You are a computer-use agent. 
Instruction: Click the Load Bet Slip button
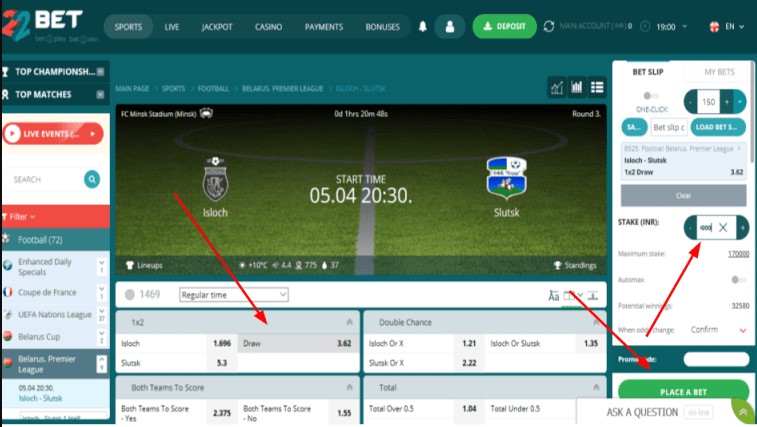[718, 127]
